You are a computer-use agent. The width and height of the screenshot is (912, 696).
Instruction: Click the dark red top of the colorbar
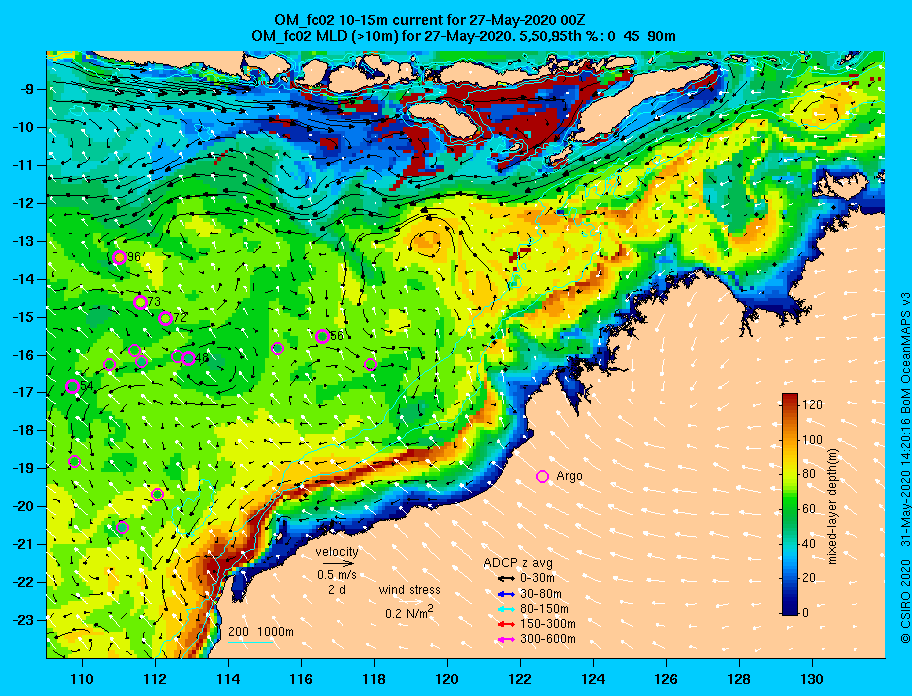coord(790,398)
